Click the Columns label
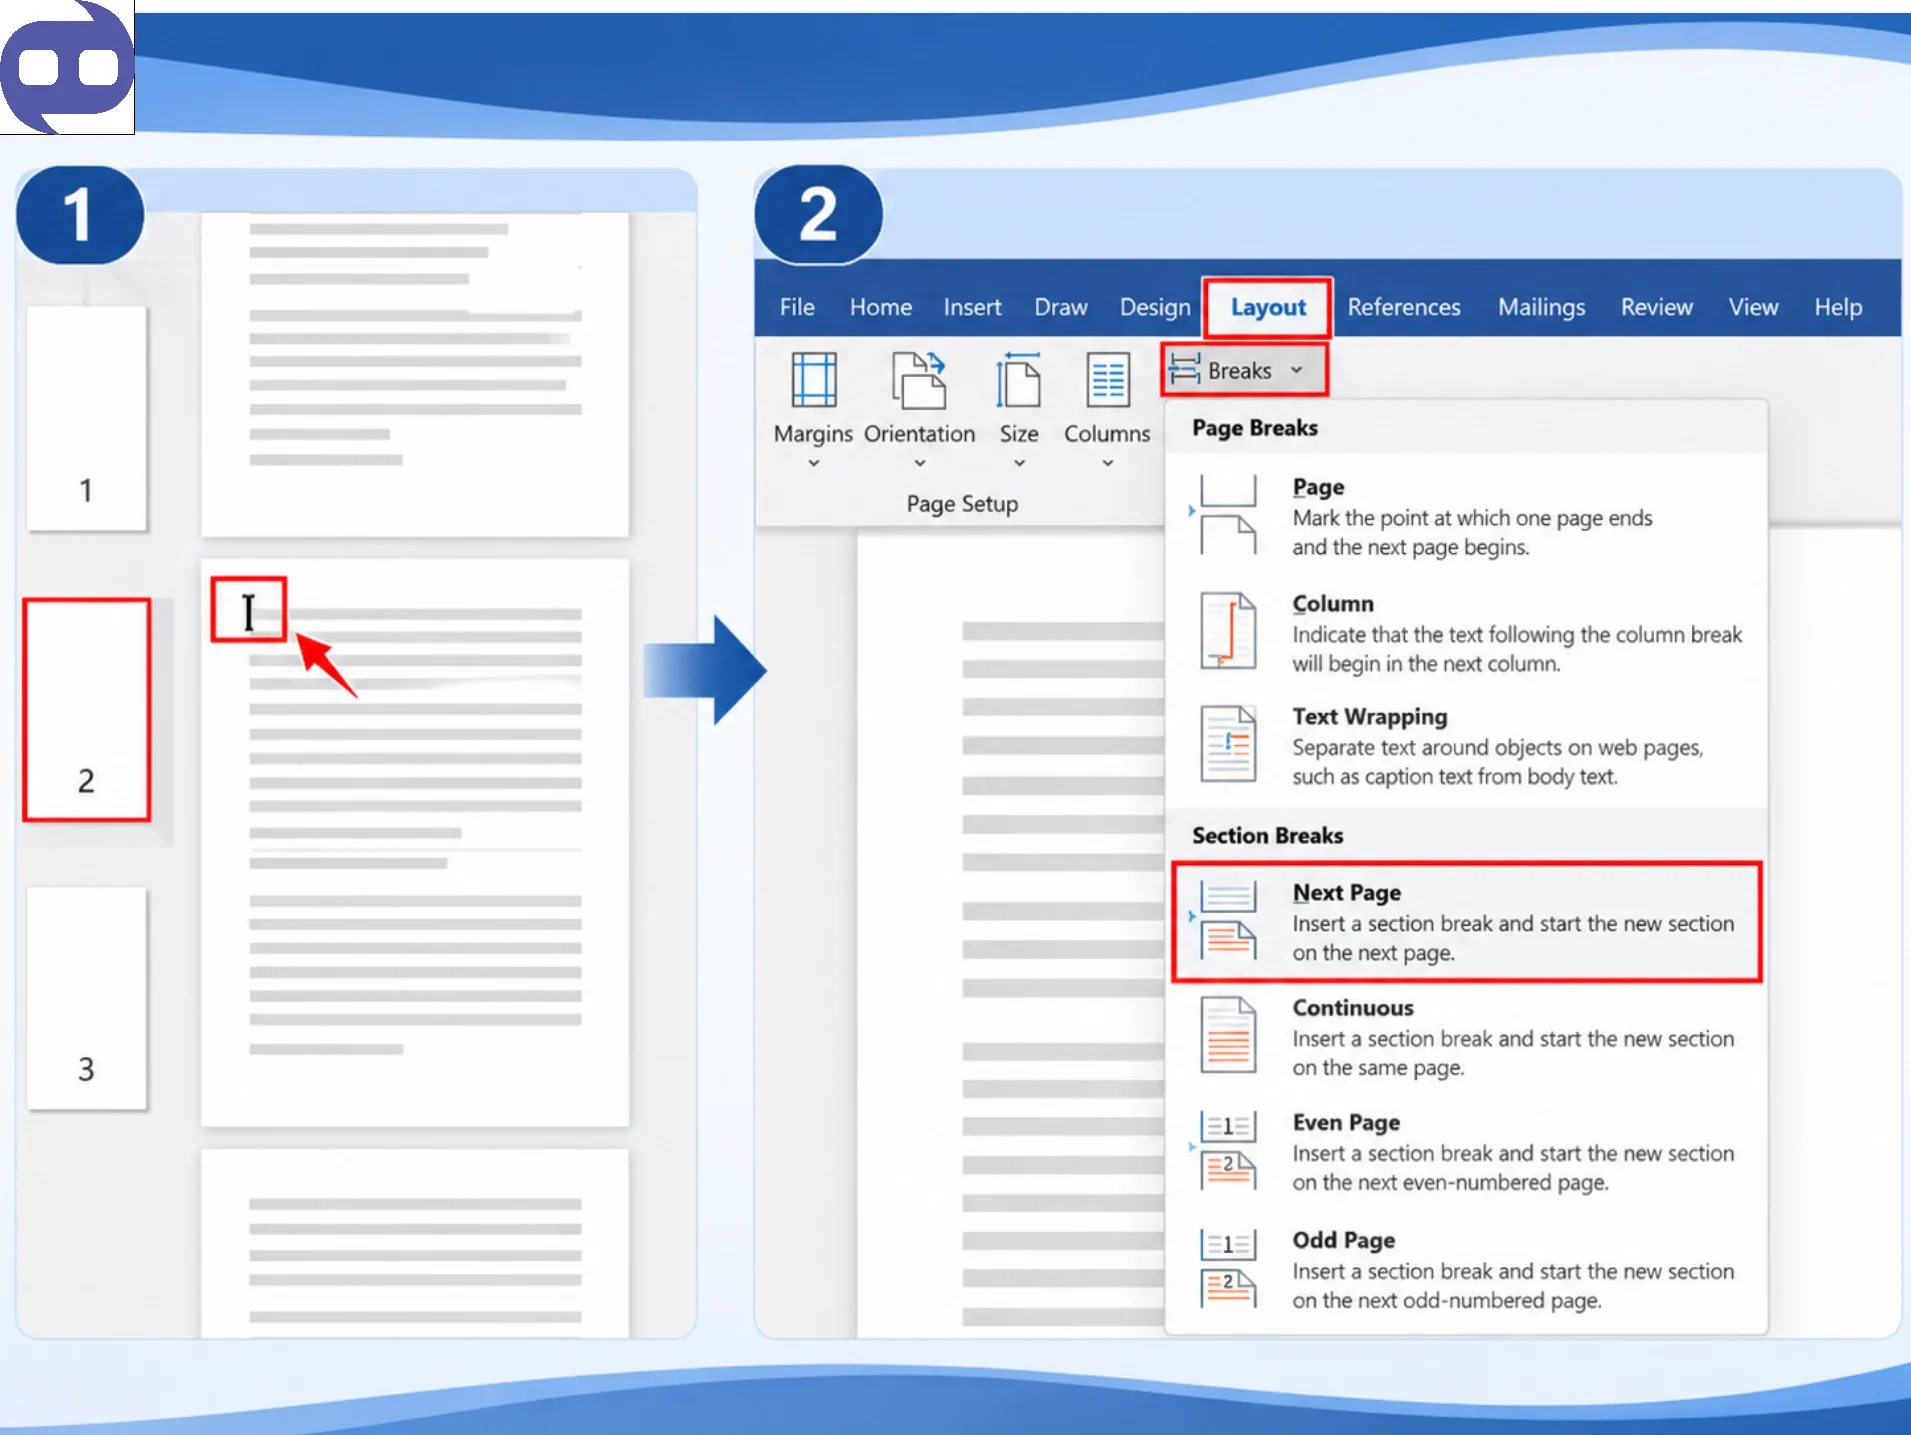Image resolution: width=1911 pixels, height=1435 pixels. tap(1107, 434)
